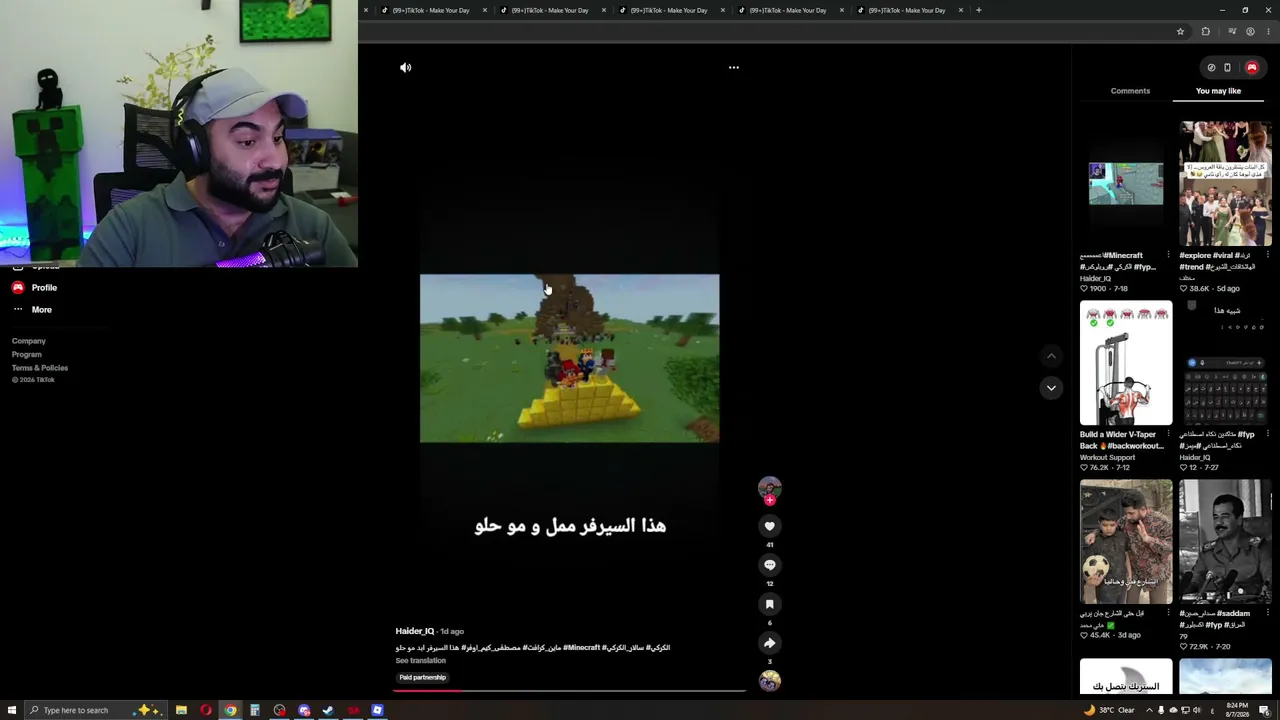Expand the Company footer section

click(x=29, y=341)
